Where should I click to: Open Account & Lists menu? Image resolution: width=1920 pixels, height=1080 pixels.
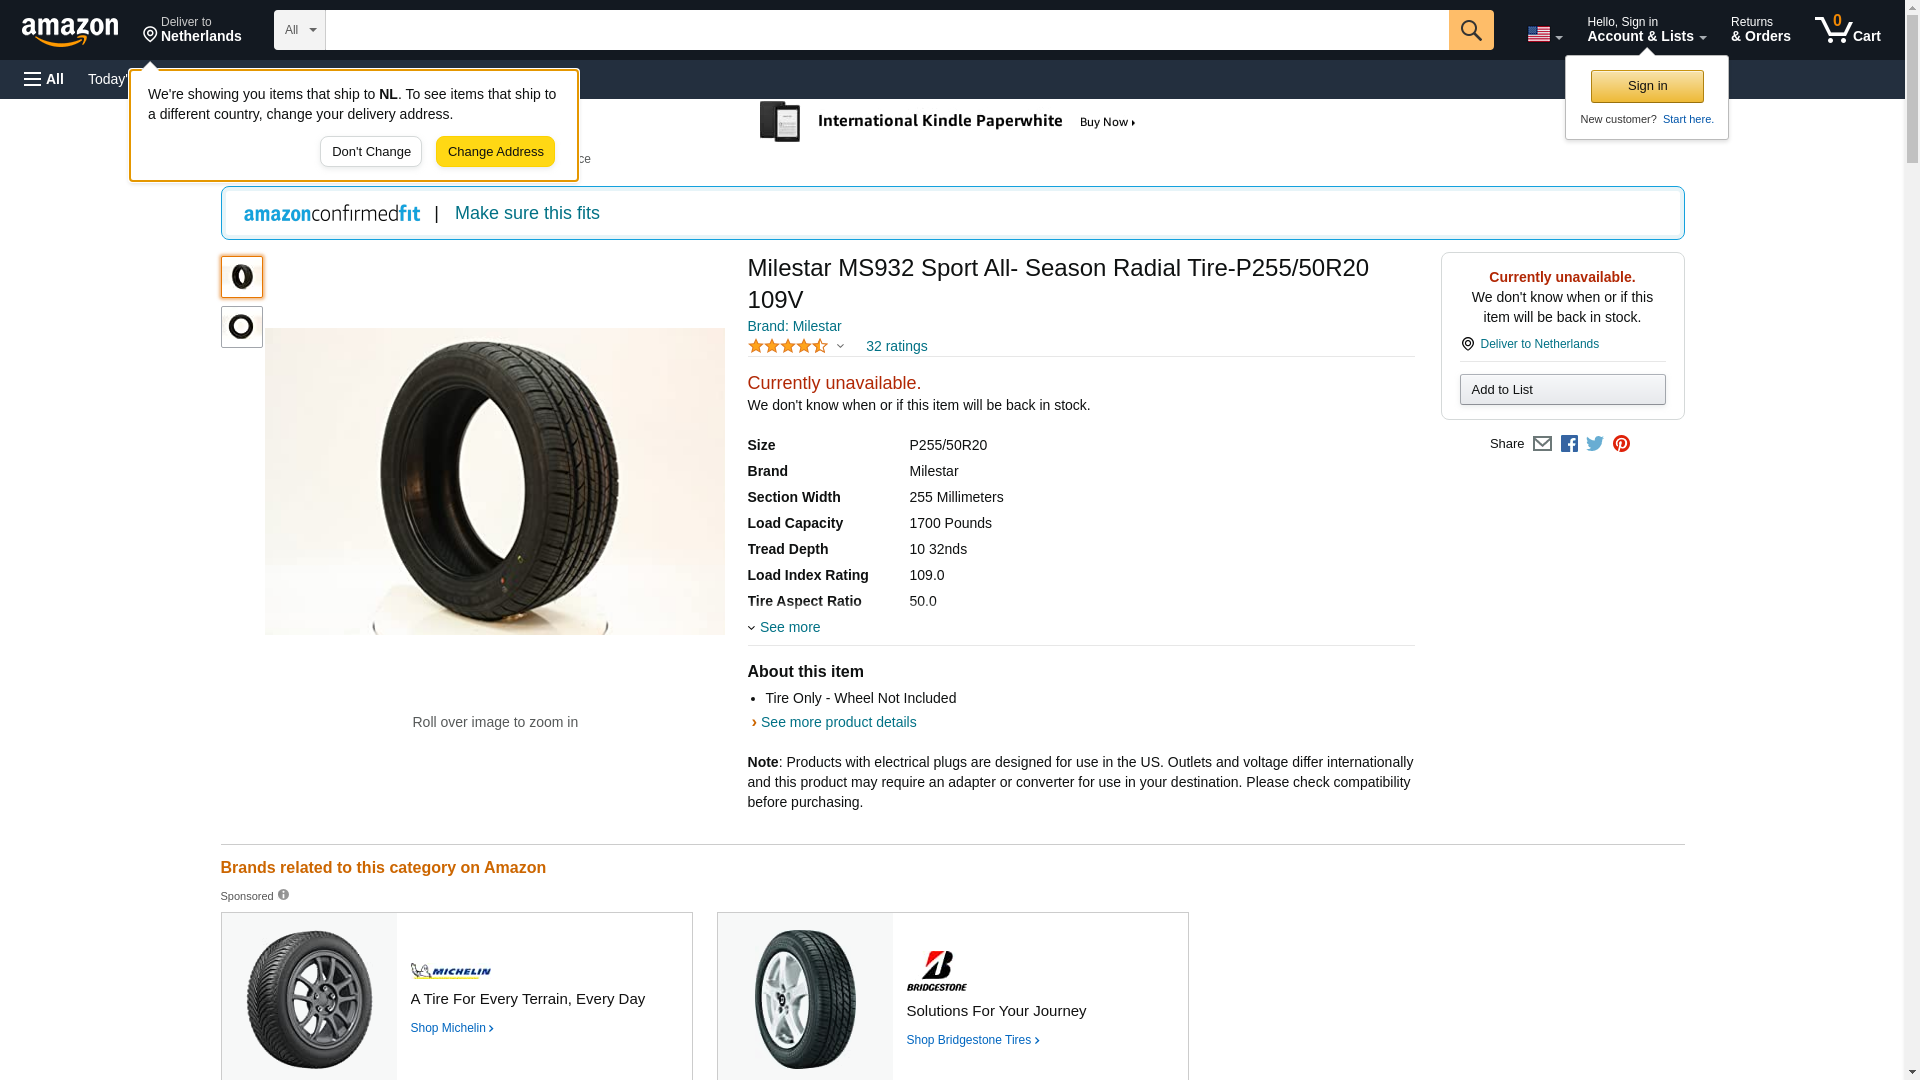coord(1646,30)
